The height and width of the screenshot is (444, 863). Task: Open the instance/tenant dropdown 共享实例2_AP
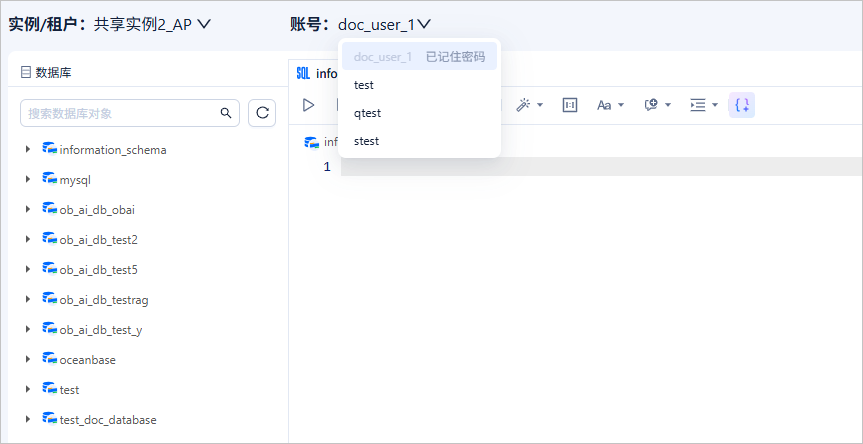[152, 25]
